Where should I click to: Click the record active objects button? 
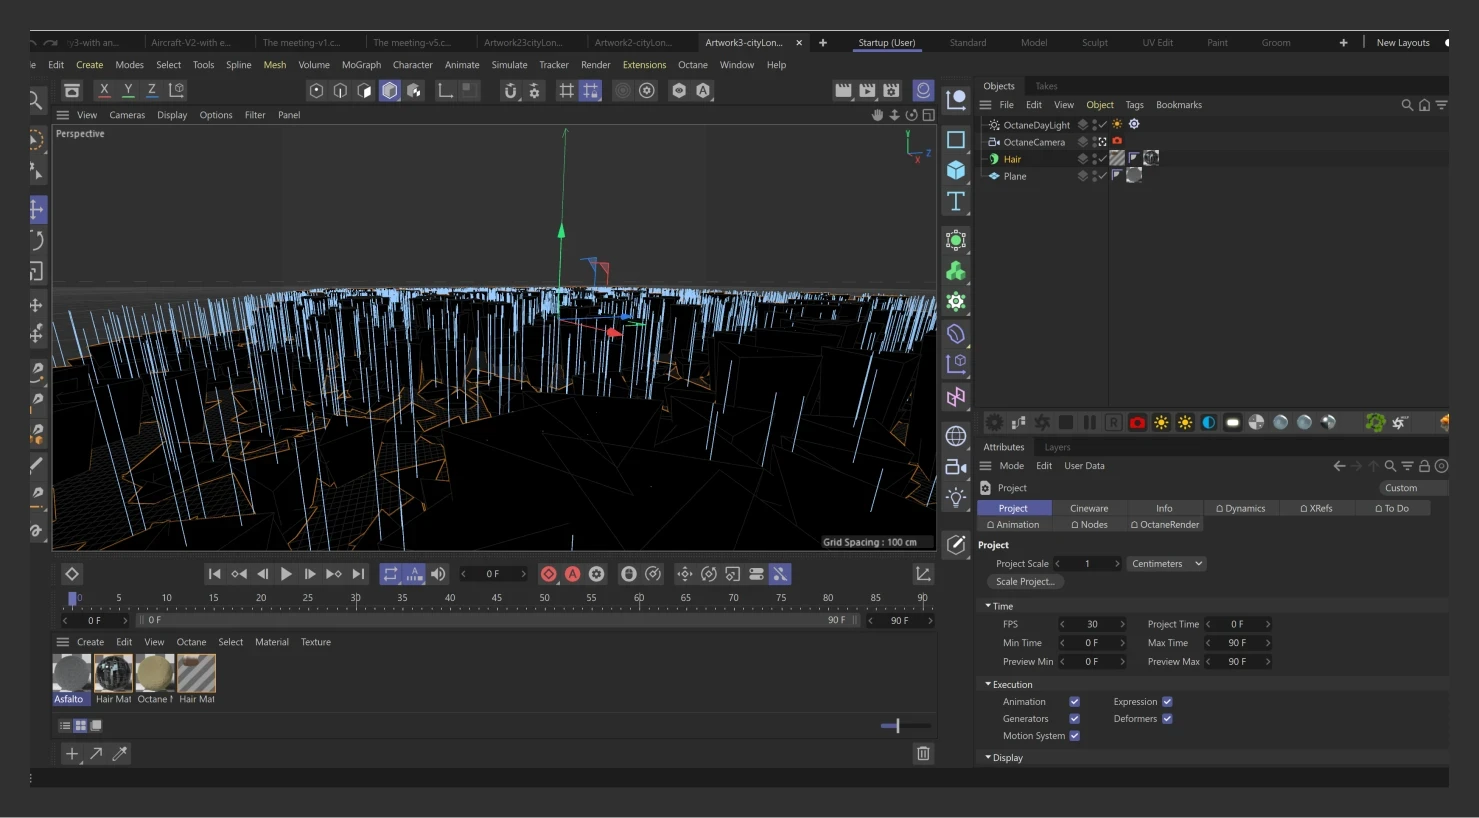pos(549,574)
